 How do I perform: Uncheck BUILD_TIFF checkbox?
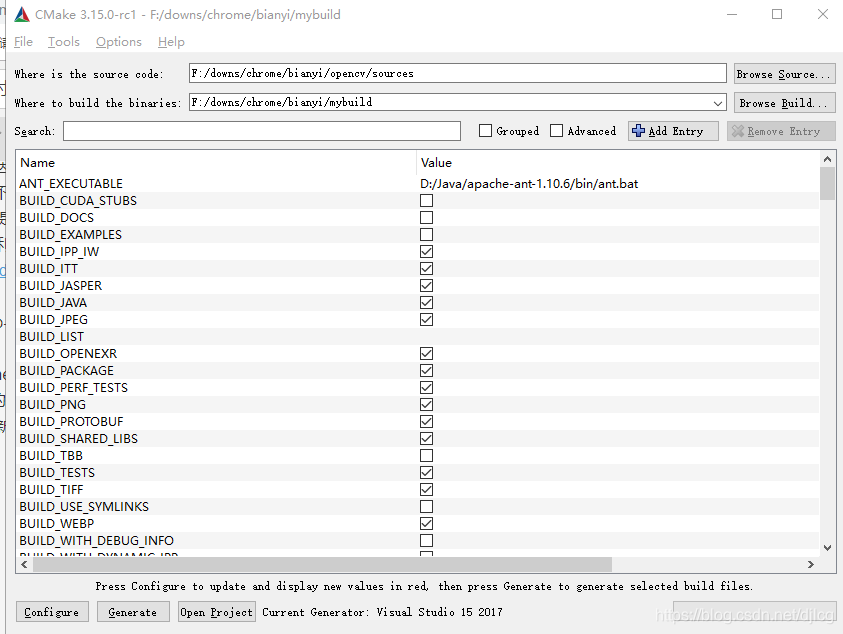point(426,490)
